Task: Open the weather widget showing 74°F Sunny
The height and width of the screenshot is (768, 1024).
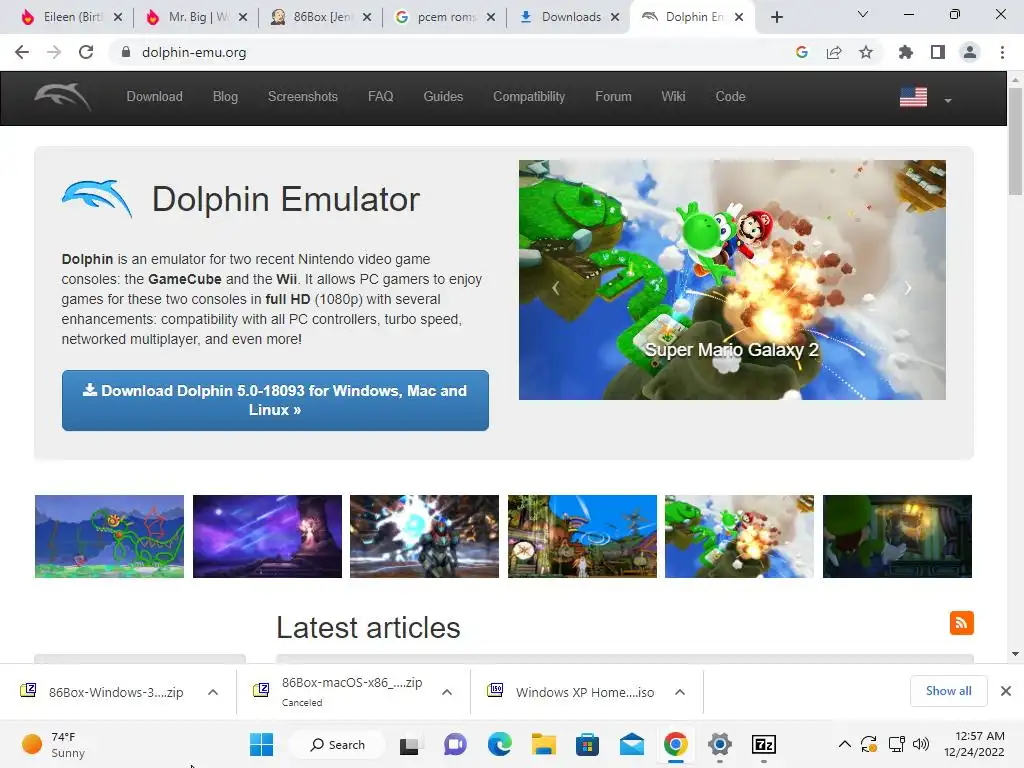Action: pos(56,744)
